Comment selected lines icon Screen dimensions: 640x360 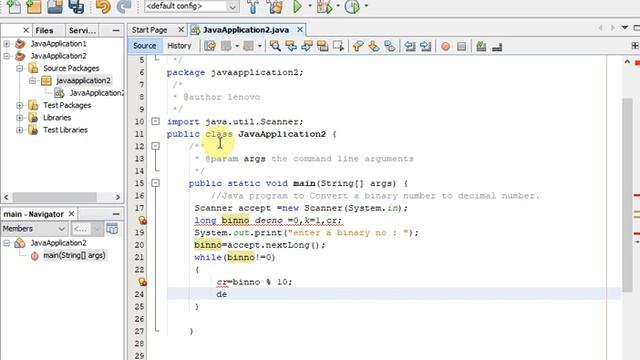[481, 46]
